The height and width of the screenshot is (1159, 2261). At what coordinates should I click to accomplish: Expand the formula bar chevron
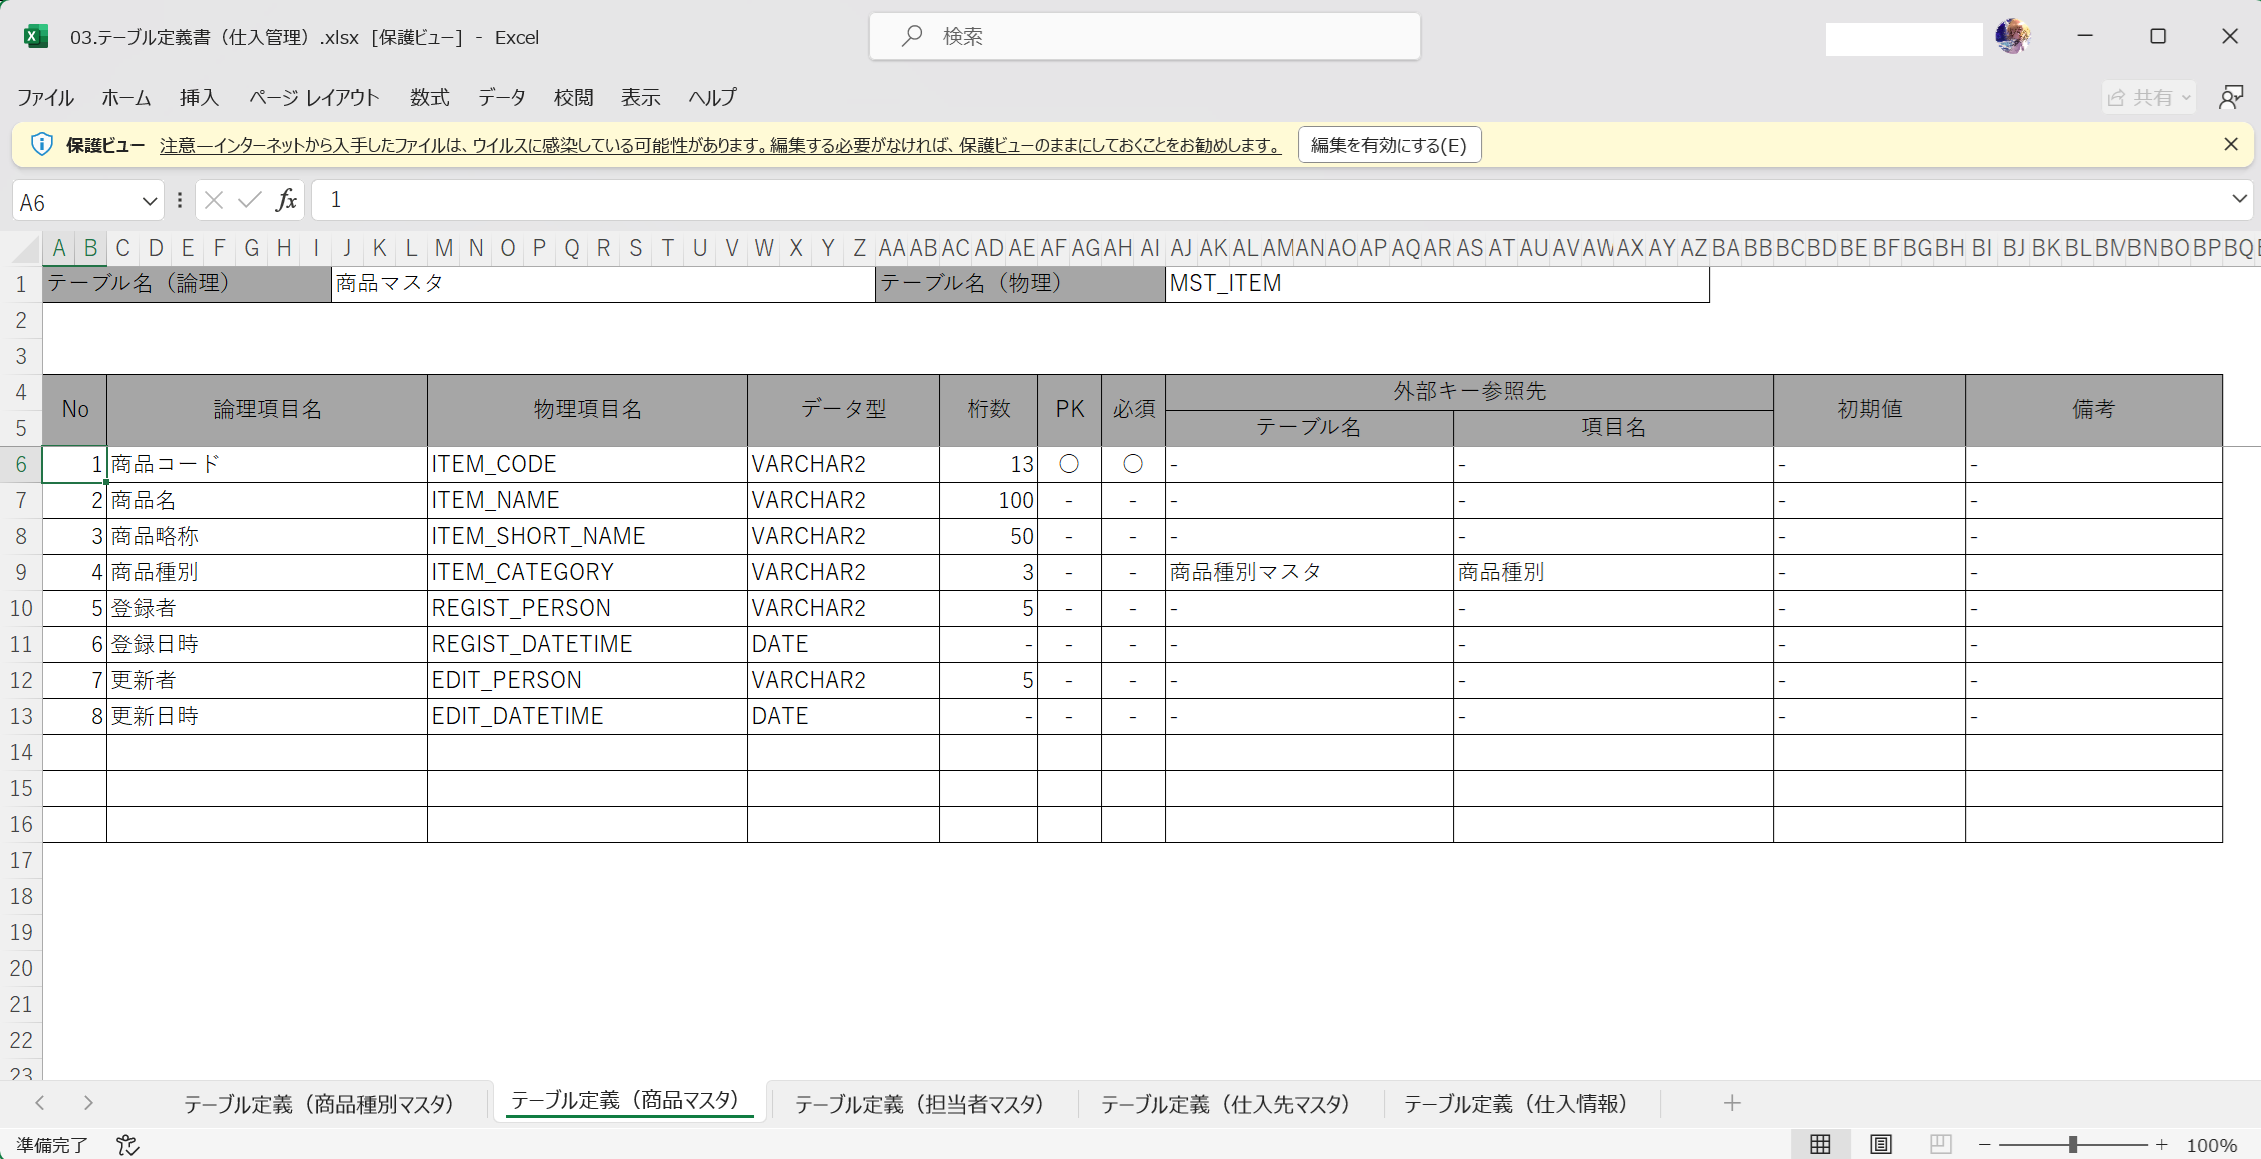2239,199
